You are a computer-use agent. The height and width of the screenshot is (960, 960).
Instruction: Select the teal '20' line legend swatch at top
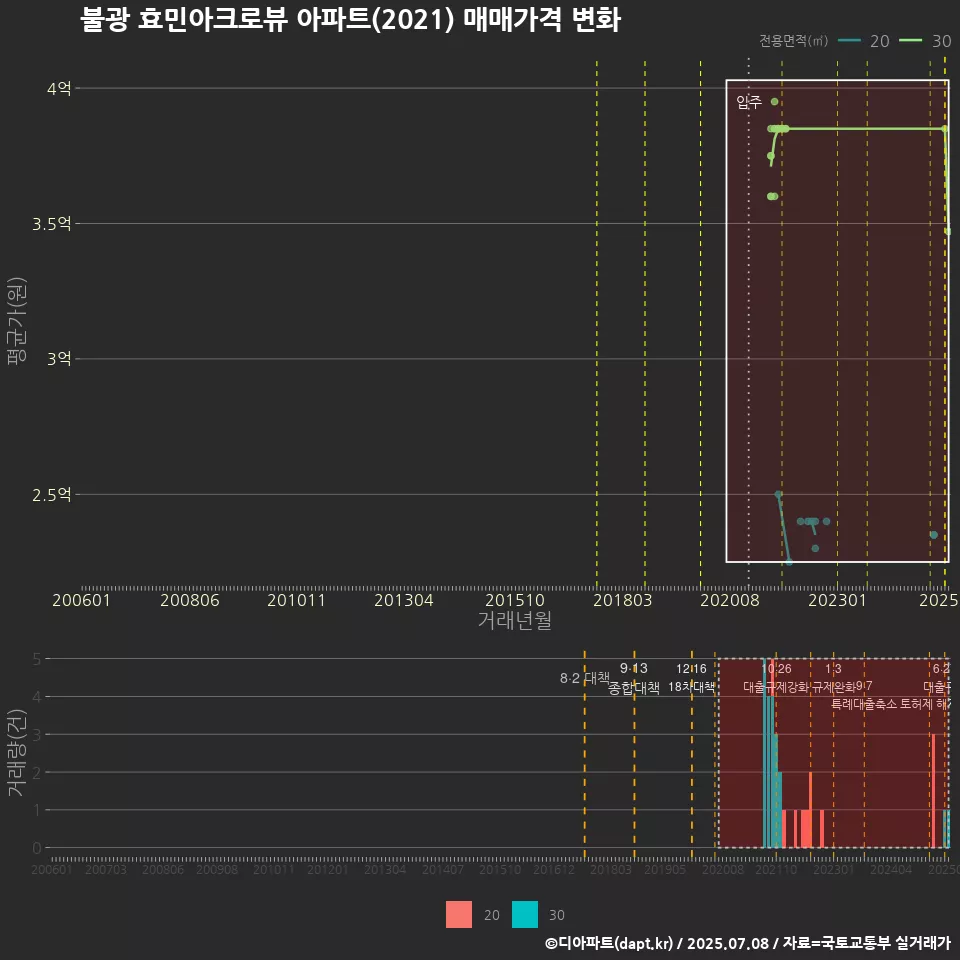point(849,41)
